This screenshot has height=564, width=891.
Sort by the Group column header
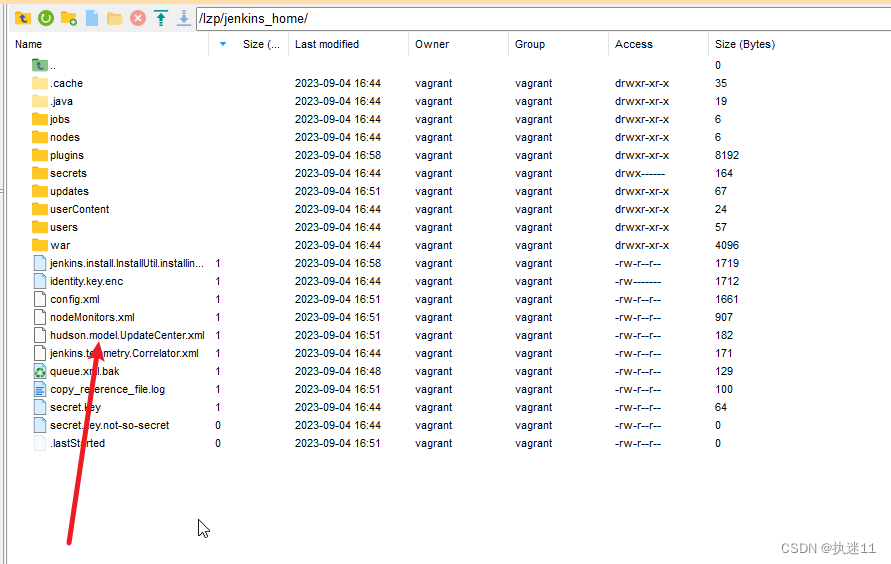click(x=530, y=44)
